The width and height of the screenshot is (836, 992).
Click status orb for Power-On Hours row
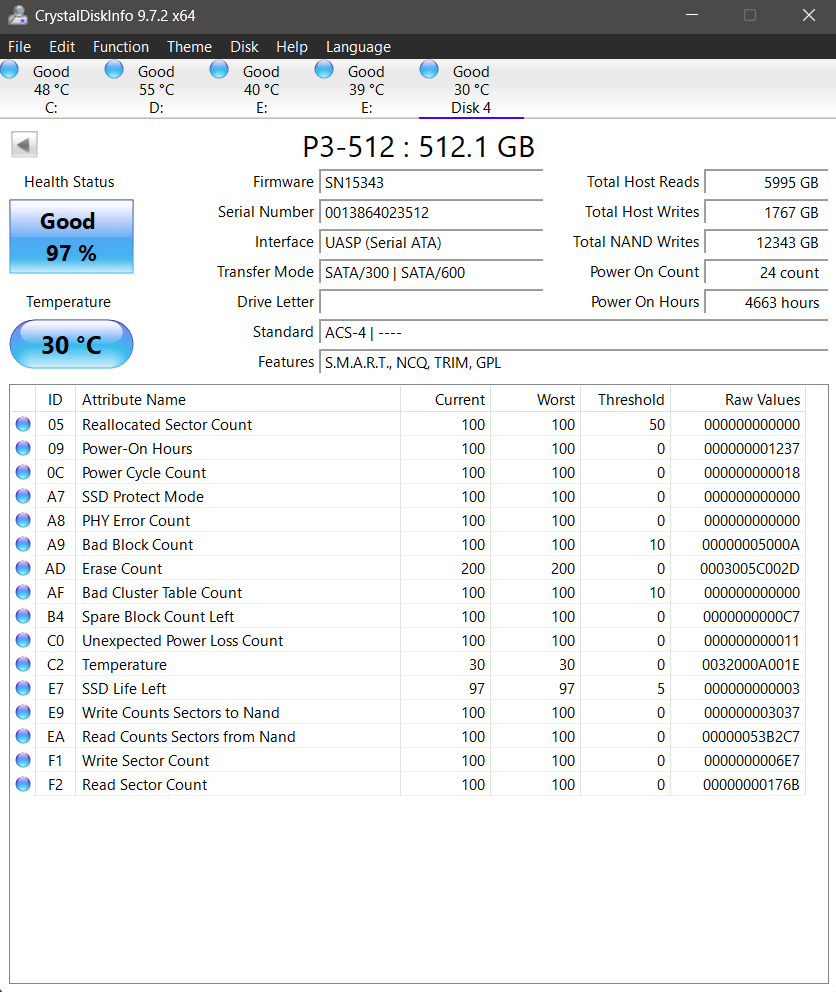[23, 449]
